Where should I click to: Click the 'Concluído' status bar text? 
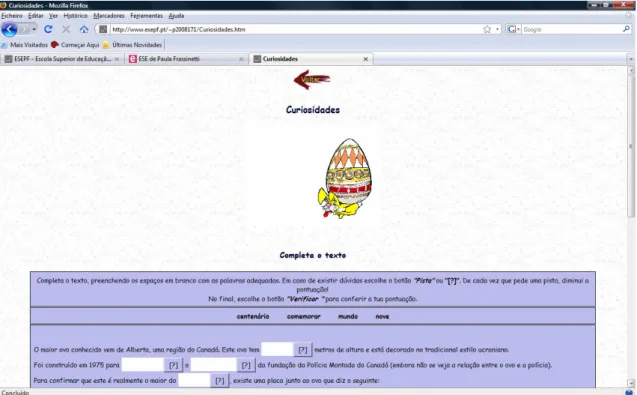tap(15, 393)
